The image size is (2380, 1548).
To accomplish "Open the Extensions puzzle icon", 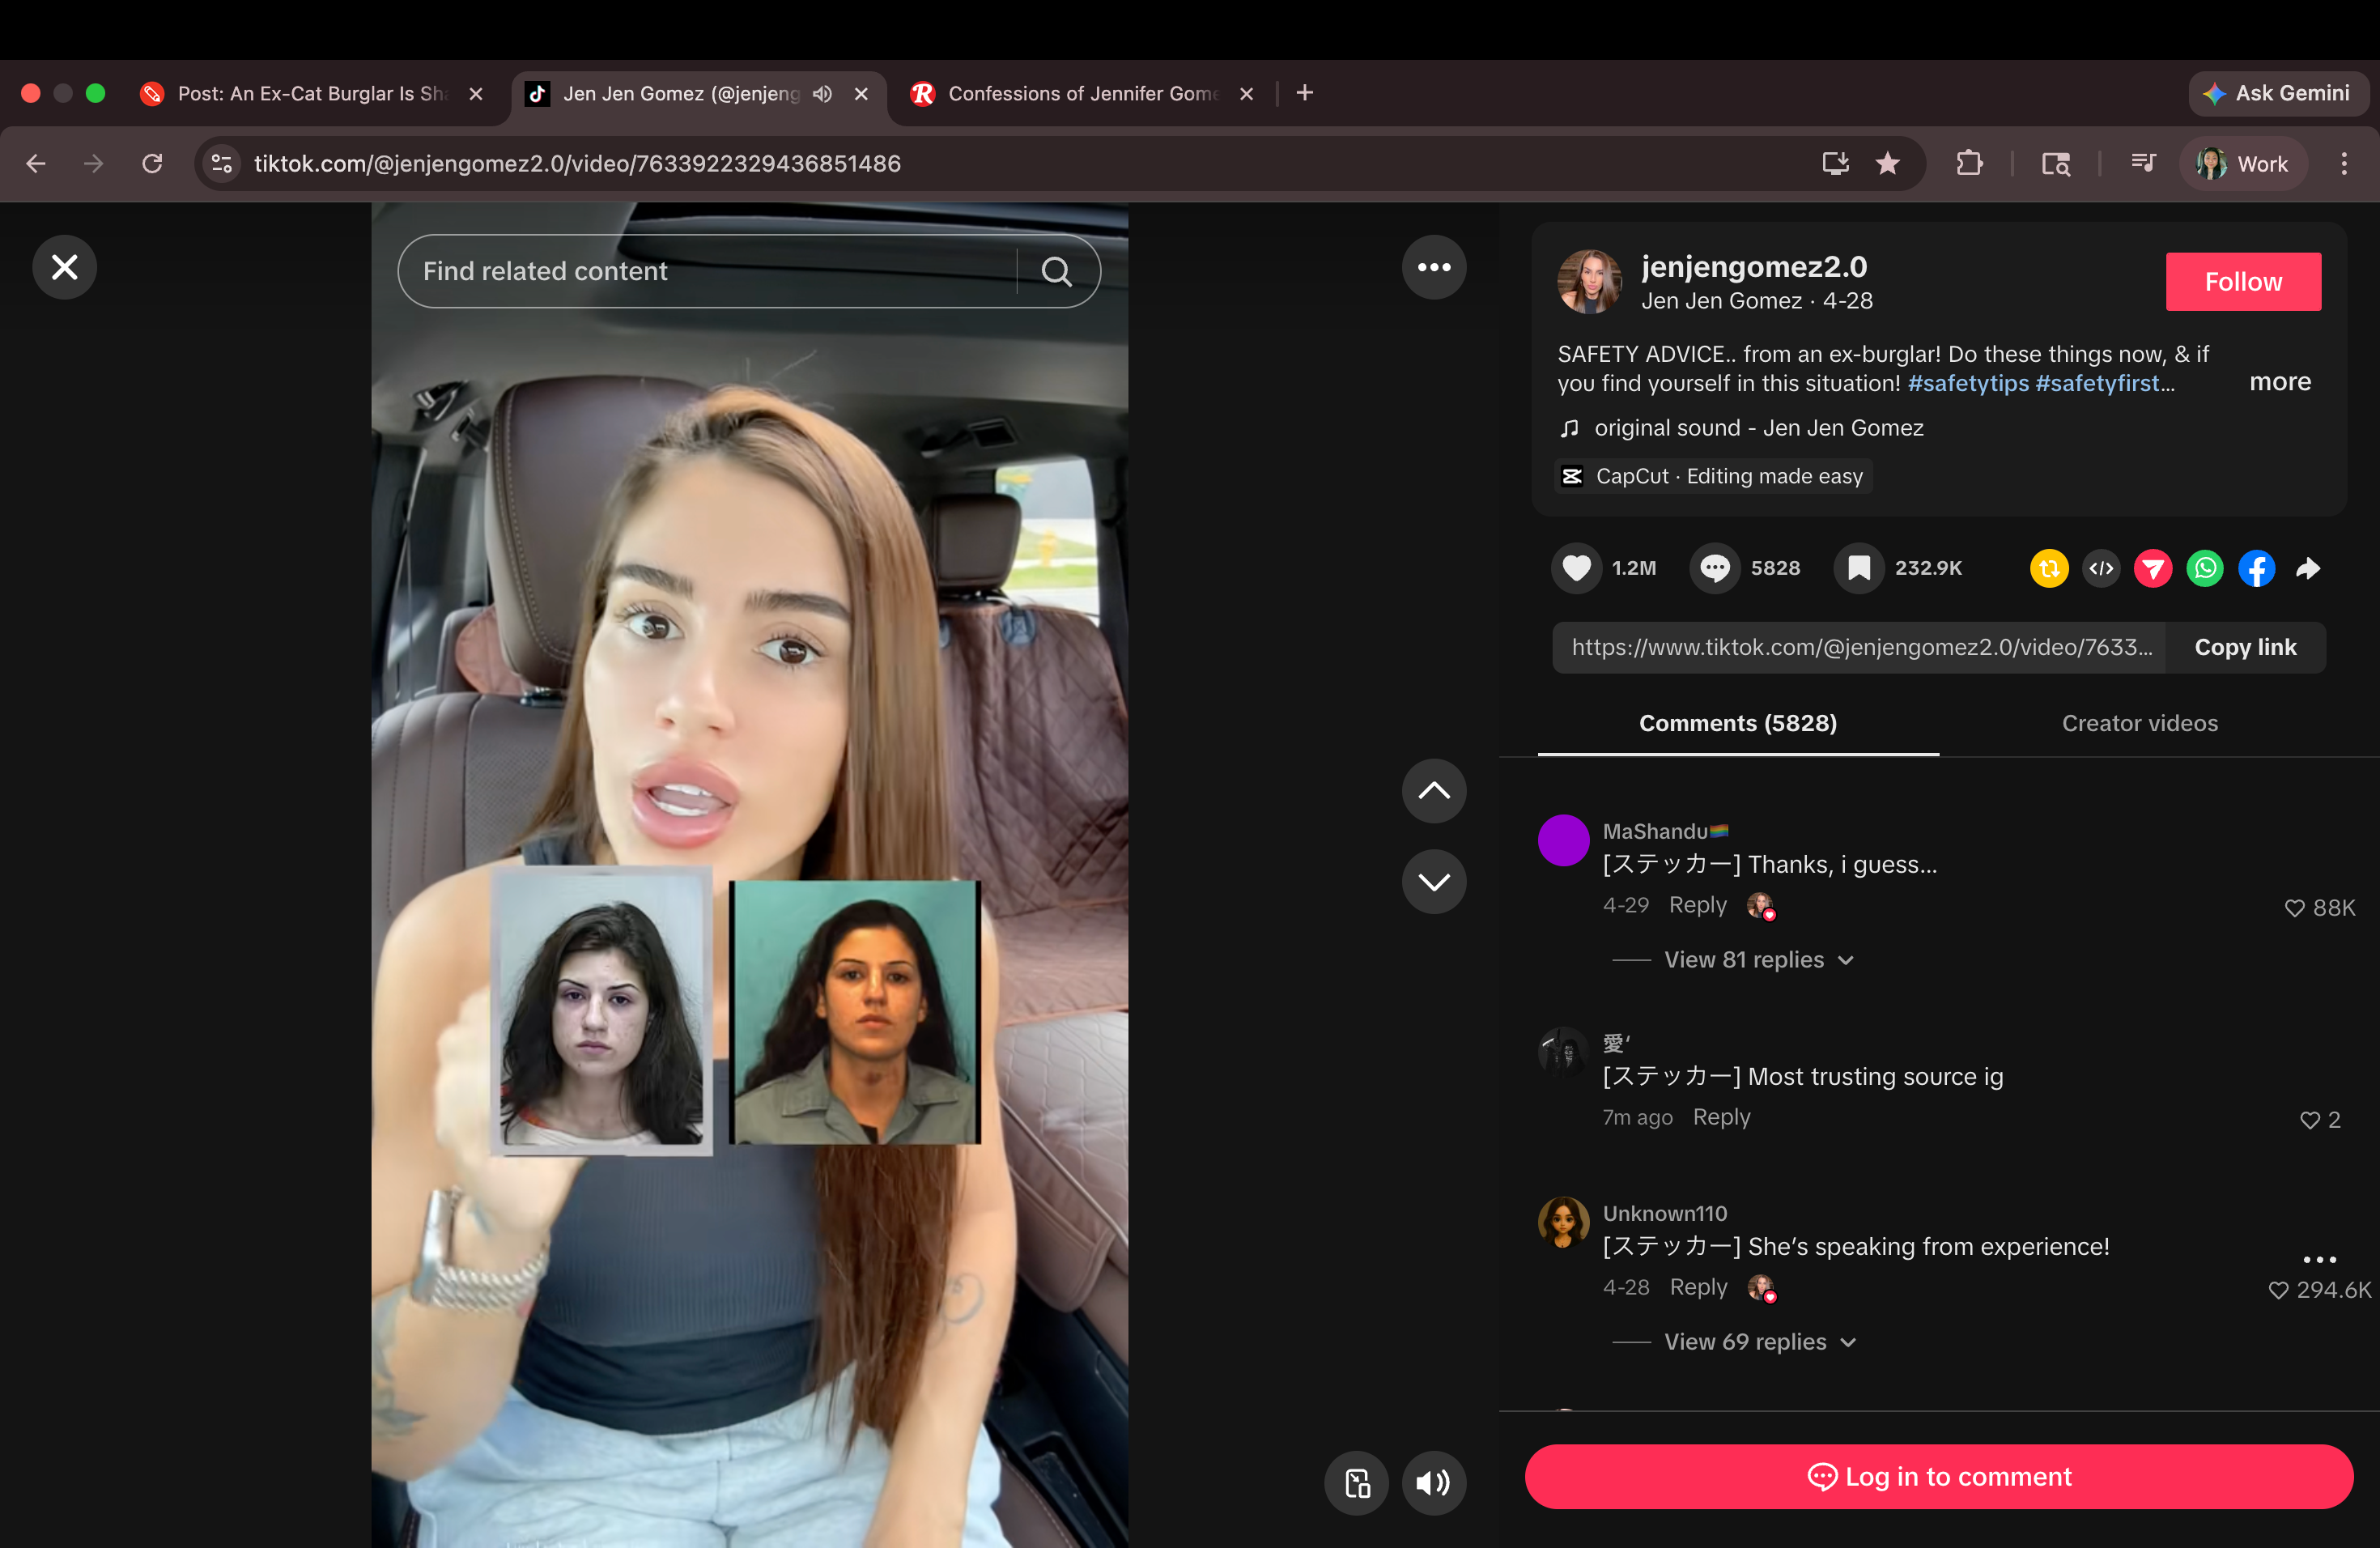I will [1968, 163].
